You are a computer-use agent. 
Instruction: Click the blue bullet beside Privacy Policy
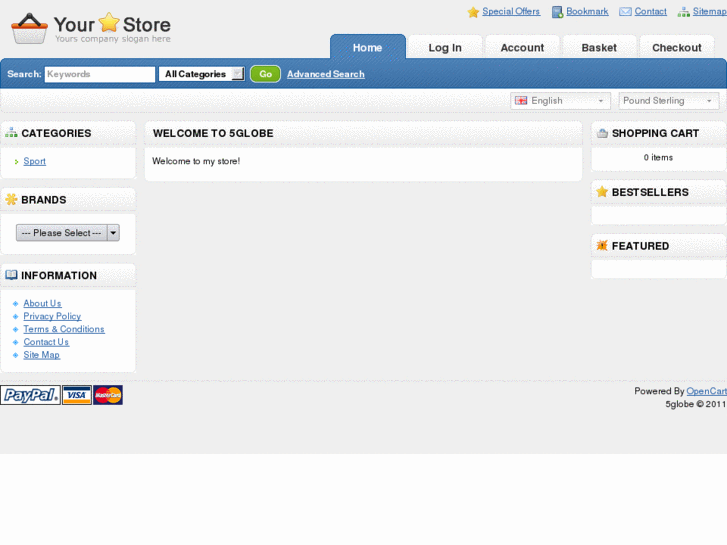[x=15, y=317]
